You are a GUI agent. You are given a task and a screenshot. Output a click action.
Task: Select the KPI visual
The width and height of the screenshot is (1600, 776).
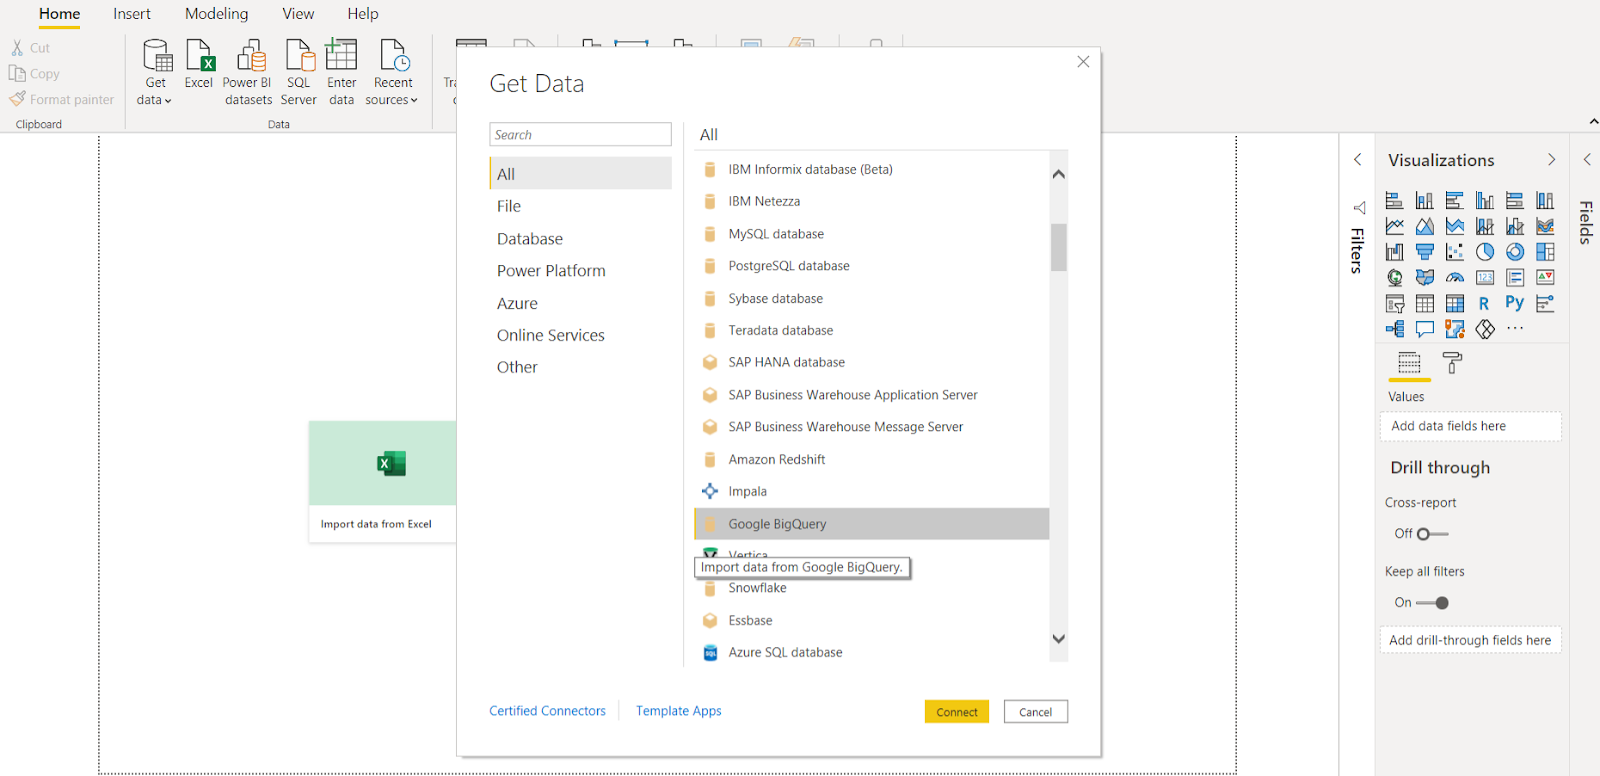coord(1545,278)
